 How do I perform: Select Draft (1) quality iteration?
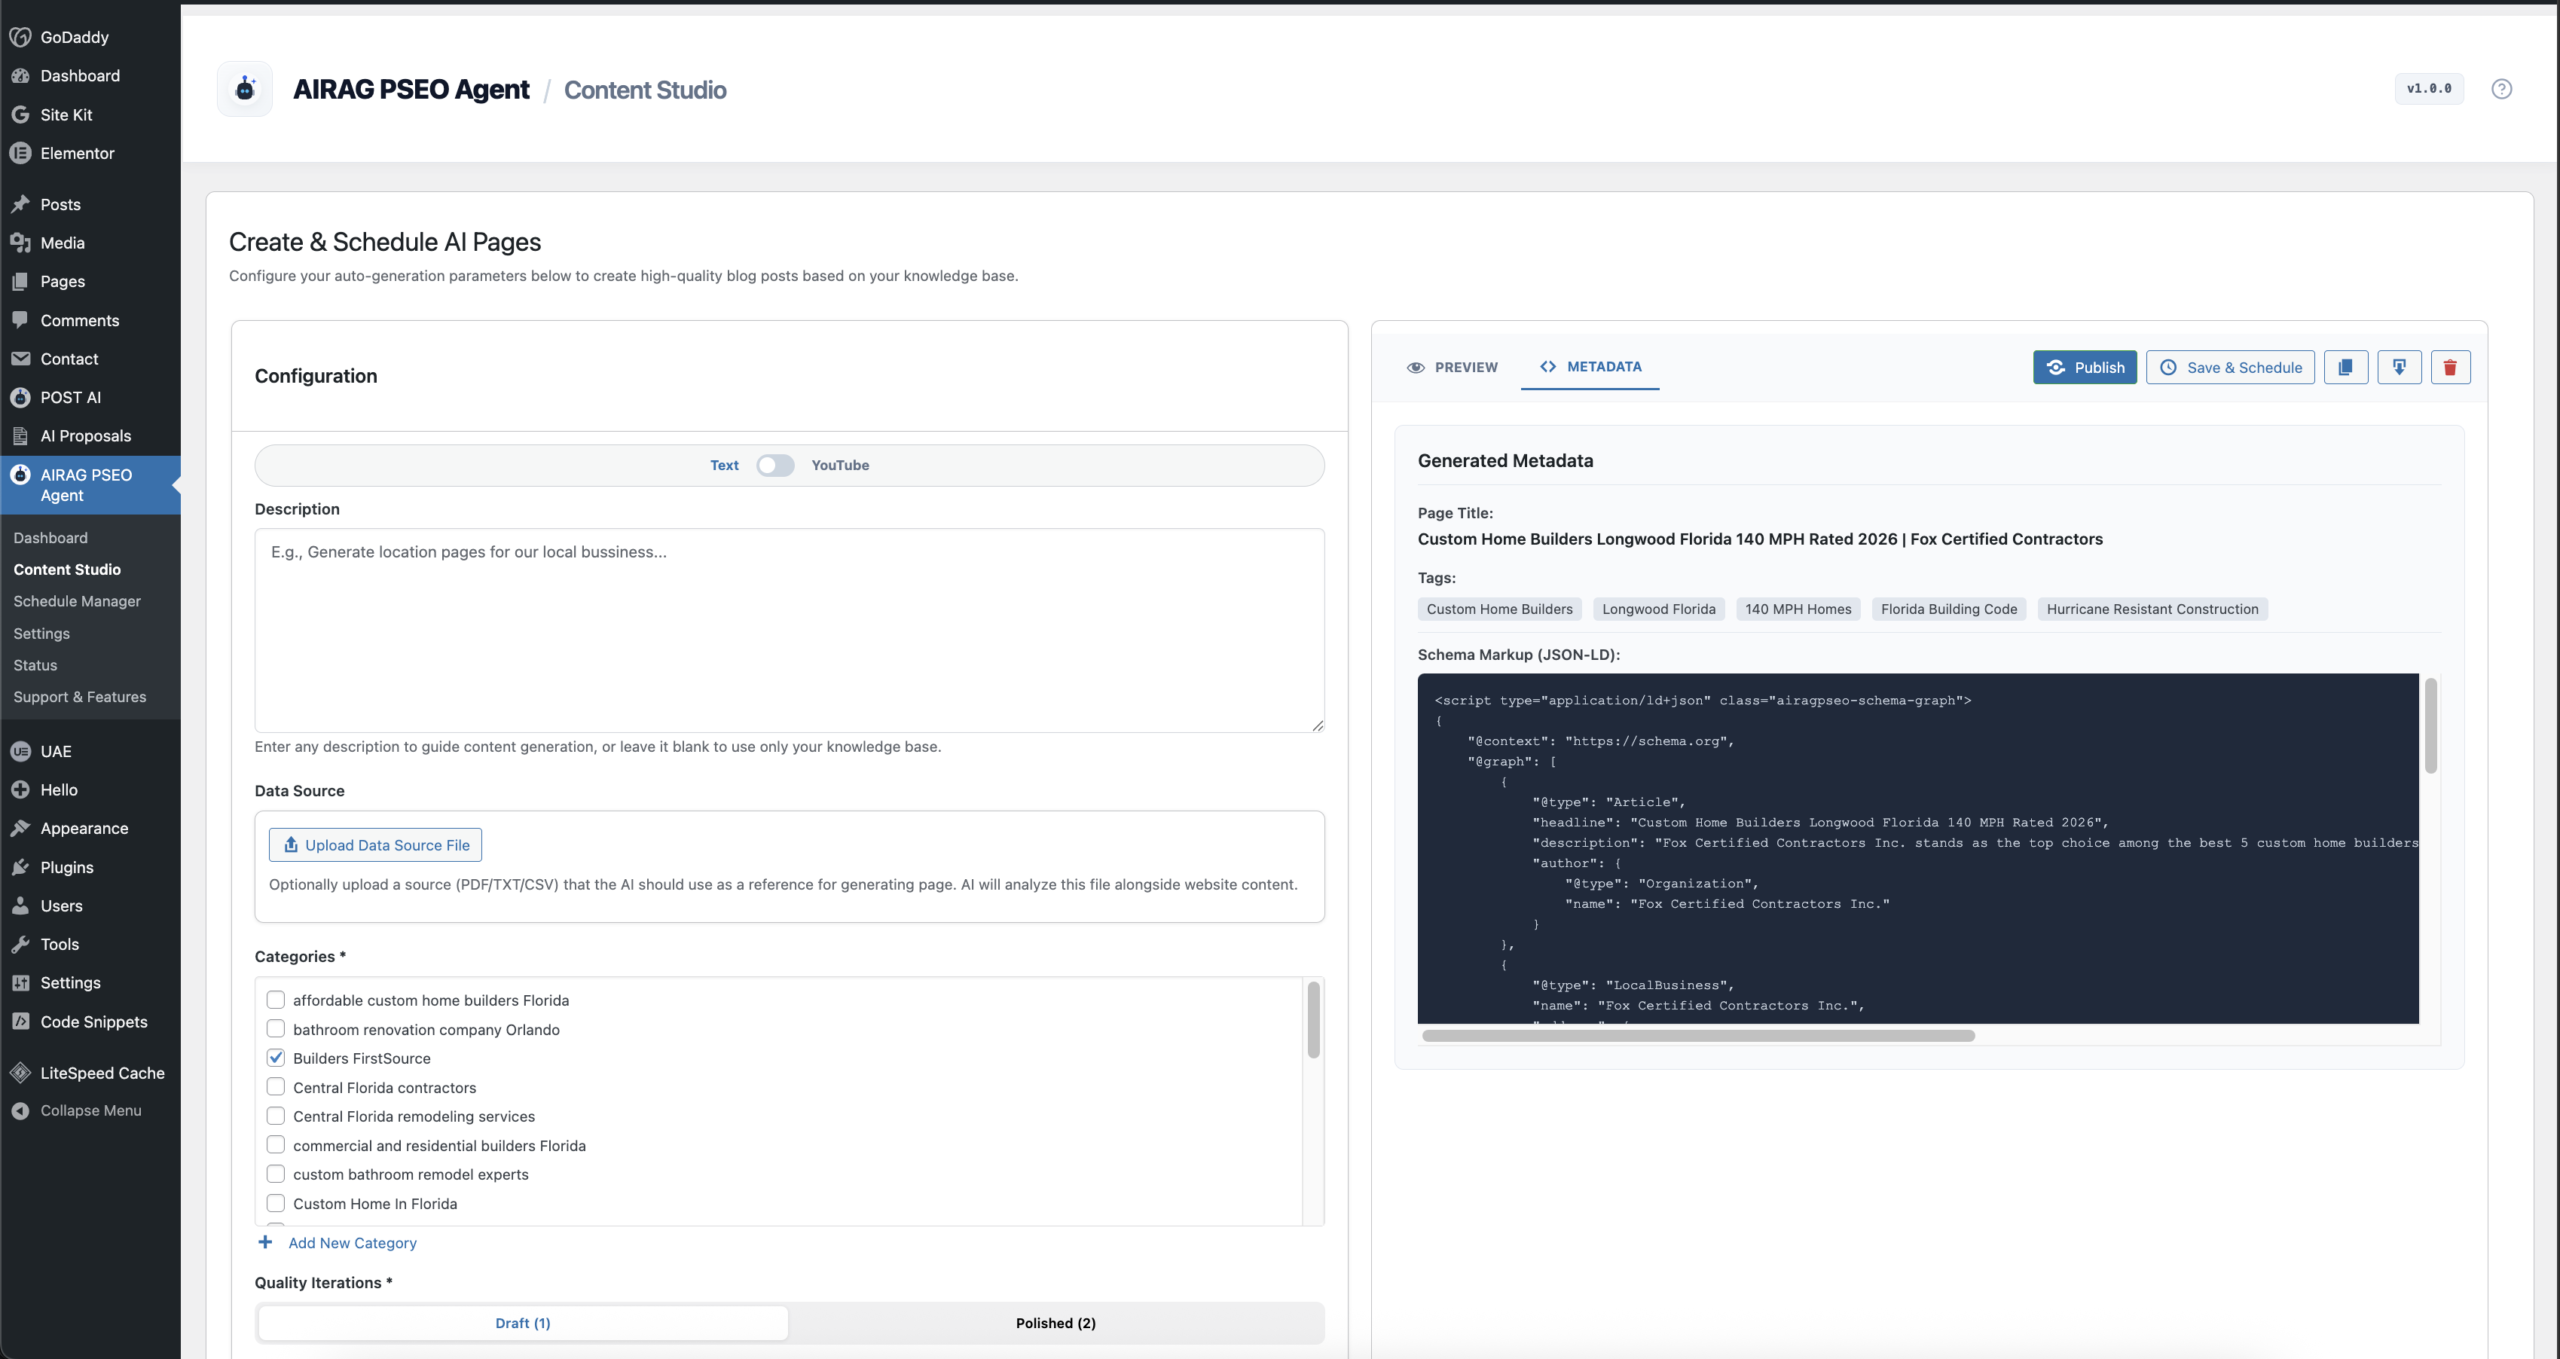(523, 1323)
